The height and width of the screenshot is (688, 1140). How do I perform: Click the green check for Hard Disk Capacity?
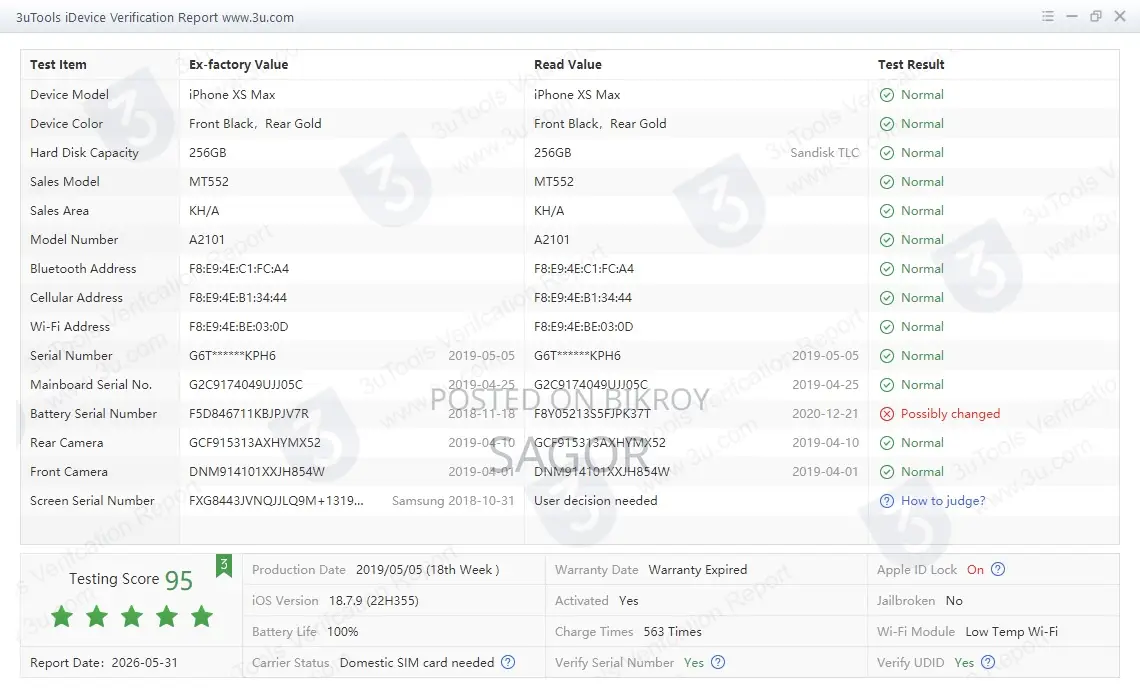887,153
